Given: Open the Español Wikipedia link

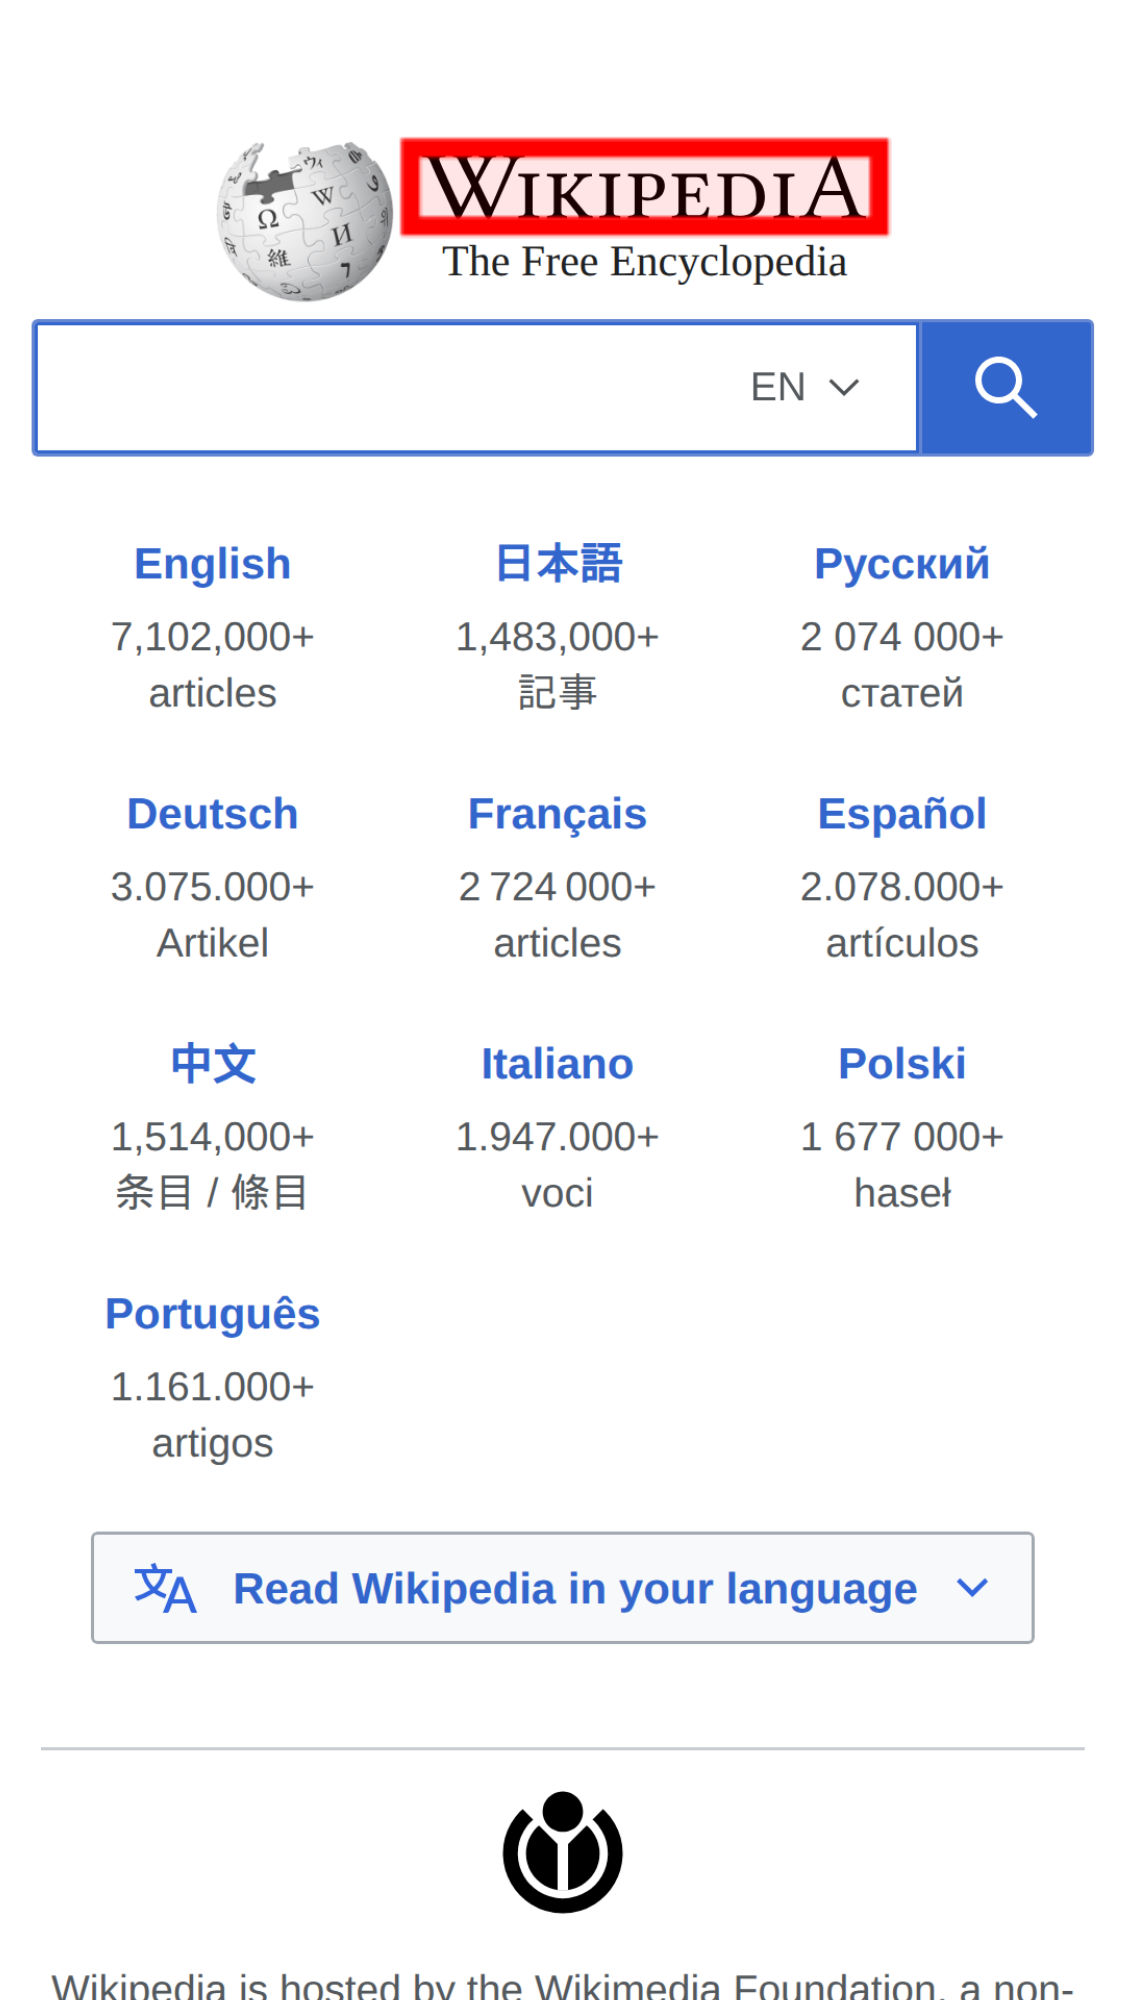Looking at the screenshot, I should coord(901,814).
